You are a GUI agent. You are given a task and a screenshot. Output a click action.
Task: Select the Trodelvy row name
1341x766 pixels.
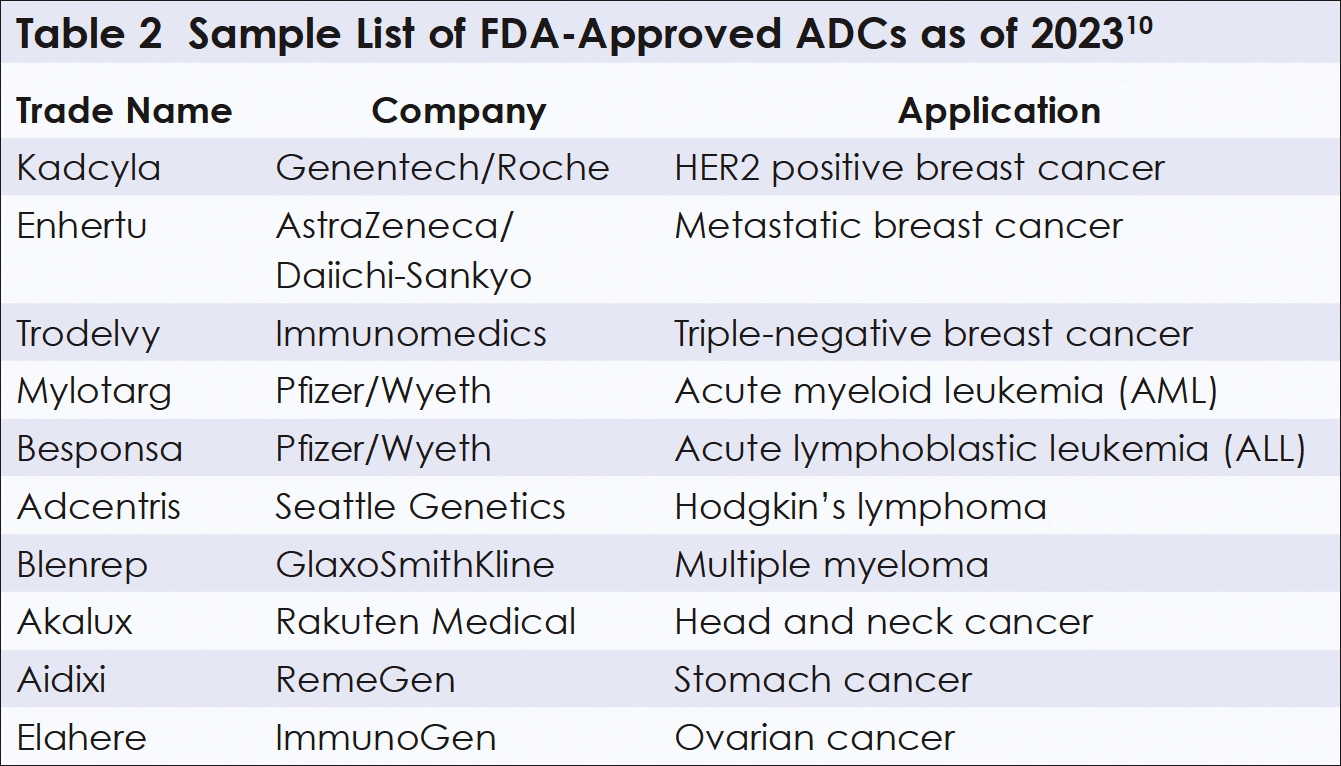click(x=88, y=333)
